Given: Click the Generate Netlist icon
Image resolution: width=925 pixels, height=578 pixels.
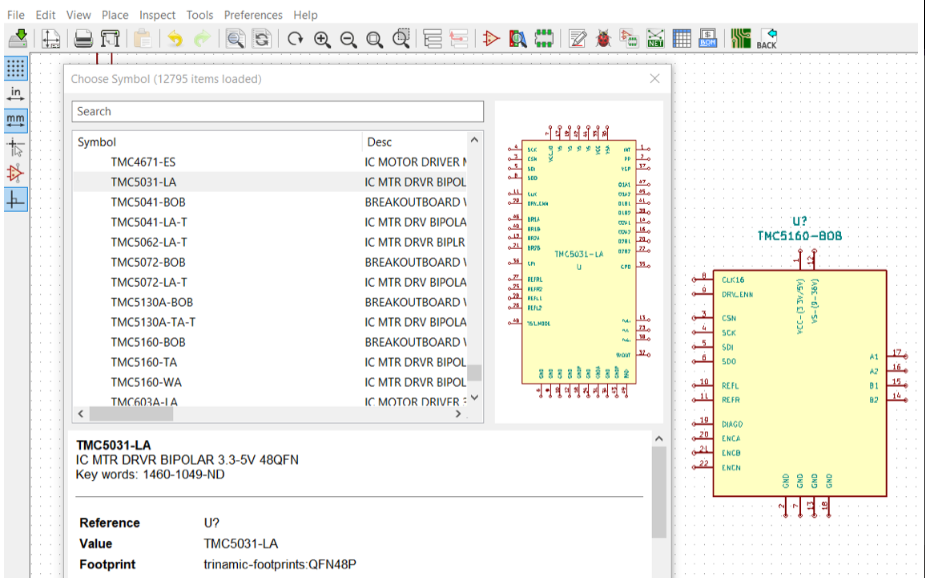Looking at the screenshot, I should pos(655,39).
